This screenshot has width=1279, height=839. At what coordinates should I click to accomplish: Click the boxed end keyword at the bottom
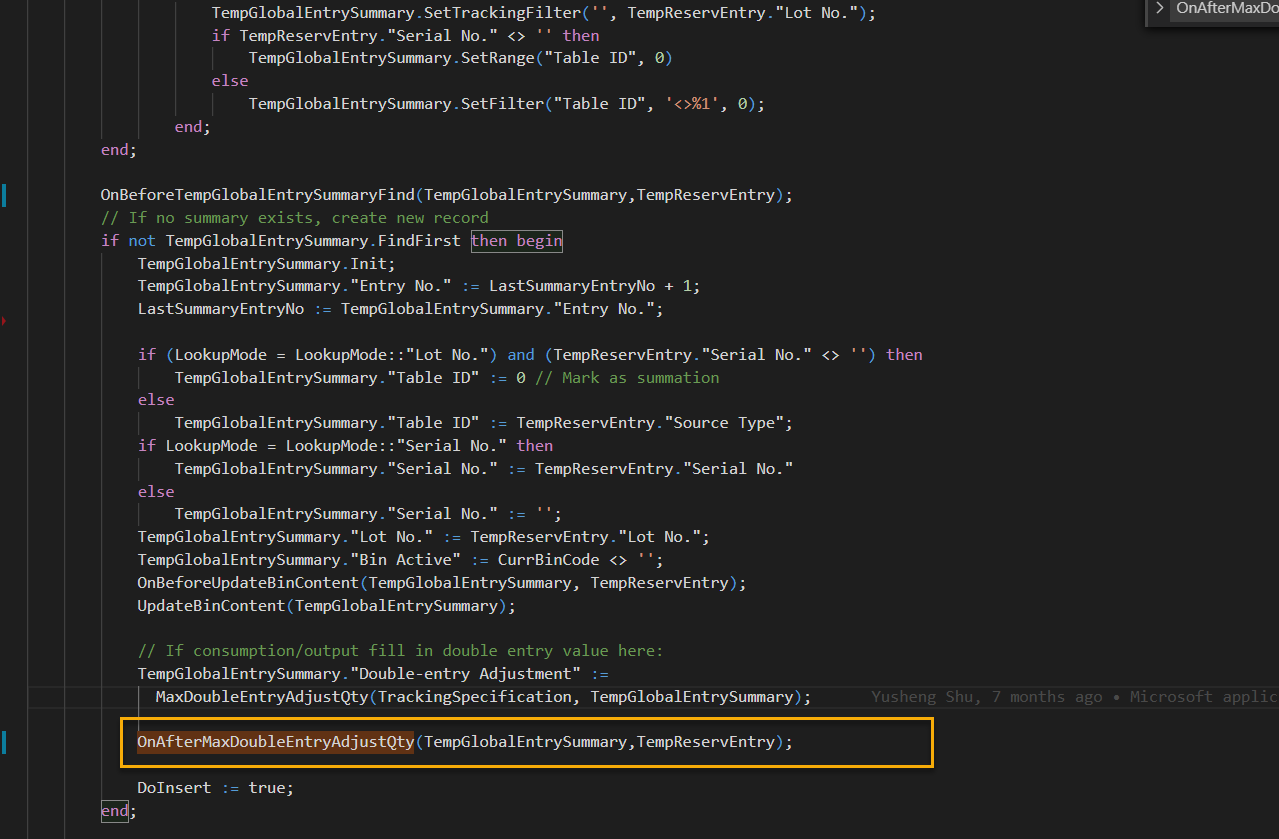[112, 810]
